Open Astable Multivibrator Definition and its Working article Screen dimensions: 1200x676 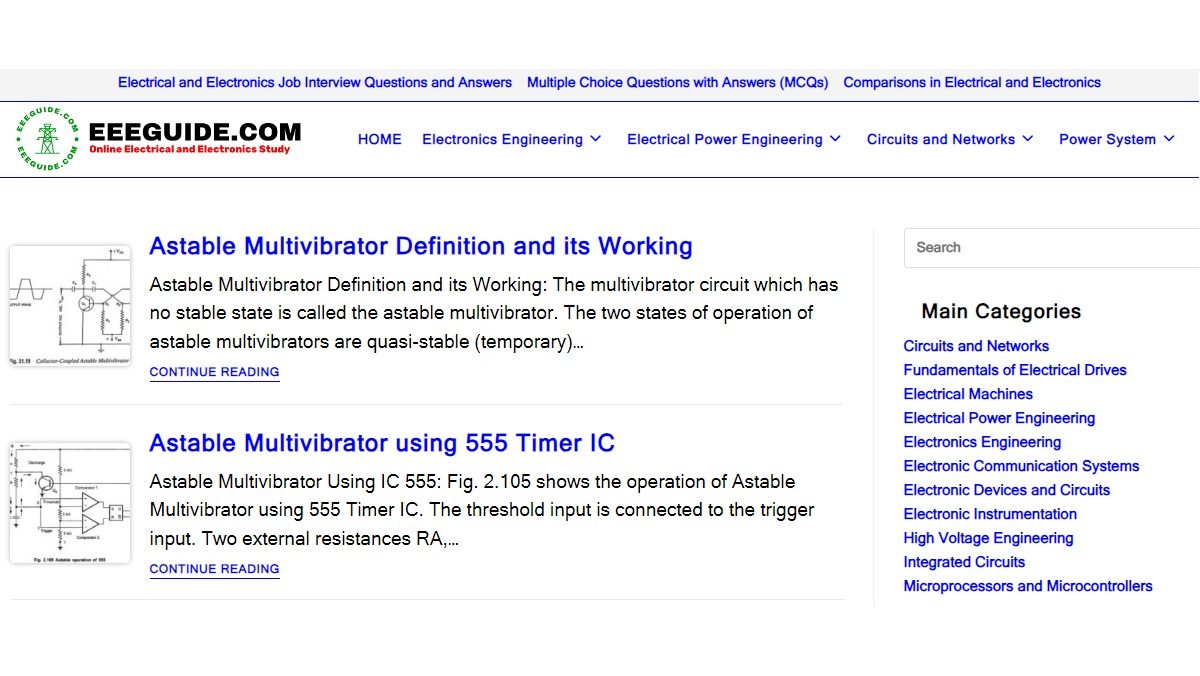click(420, 246)
